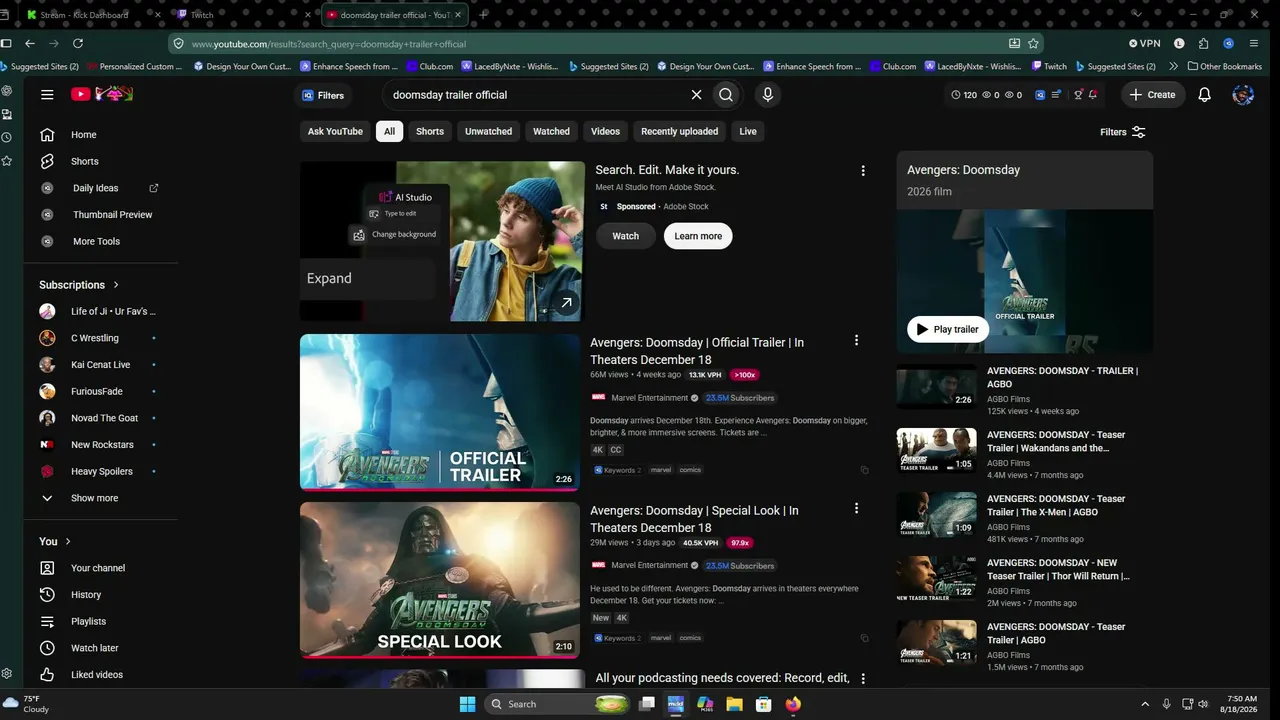Screen dimensions: 1280x720
Task: Clear the search box text
Action: (696, 95)
